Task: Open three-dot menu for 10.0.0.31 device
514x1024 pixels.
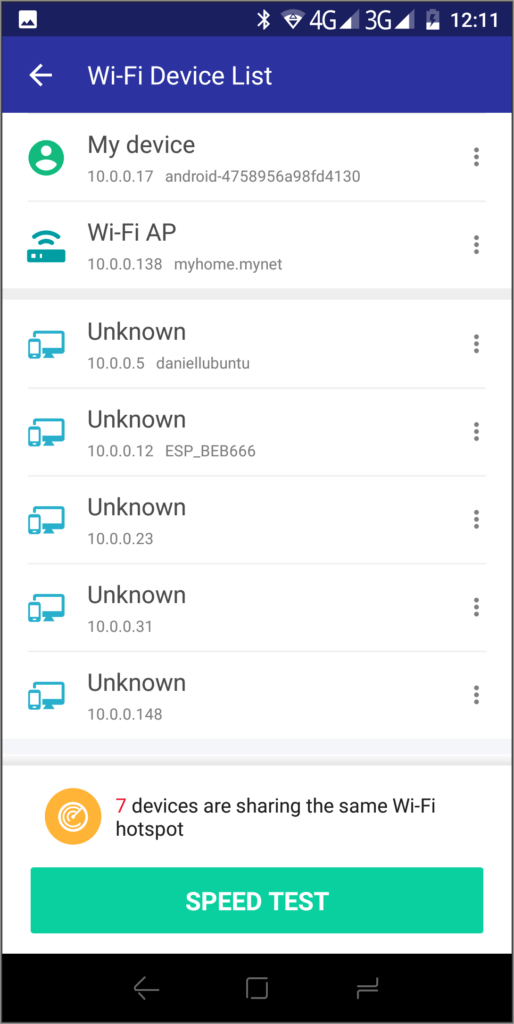Action: [476, 607]
